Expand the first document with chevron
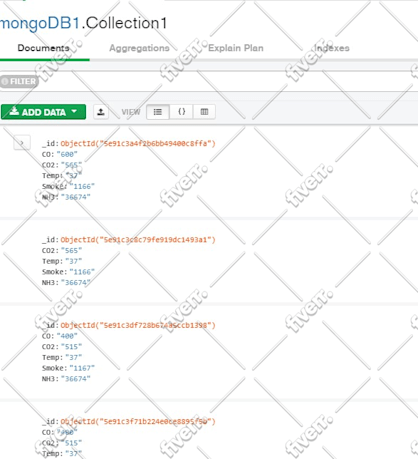 coord(22,143)
